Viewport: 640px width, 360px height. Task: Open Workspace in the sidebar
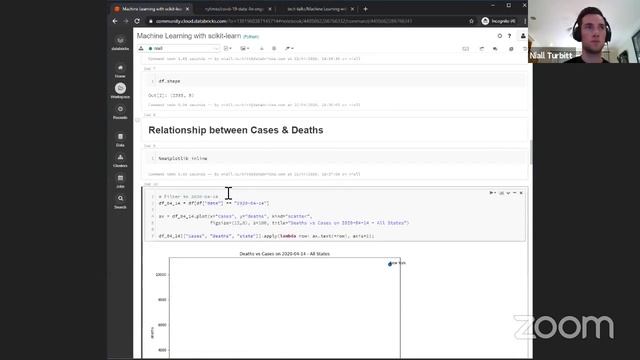(x=120, y=91)
